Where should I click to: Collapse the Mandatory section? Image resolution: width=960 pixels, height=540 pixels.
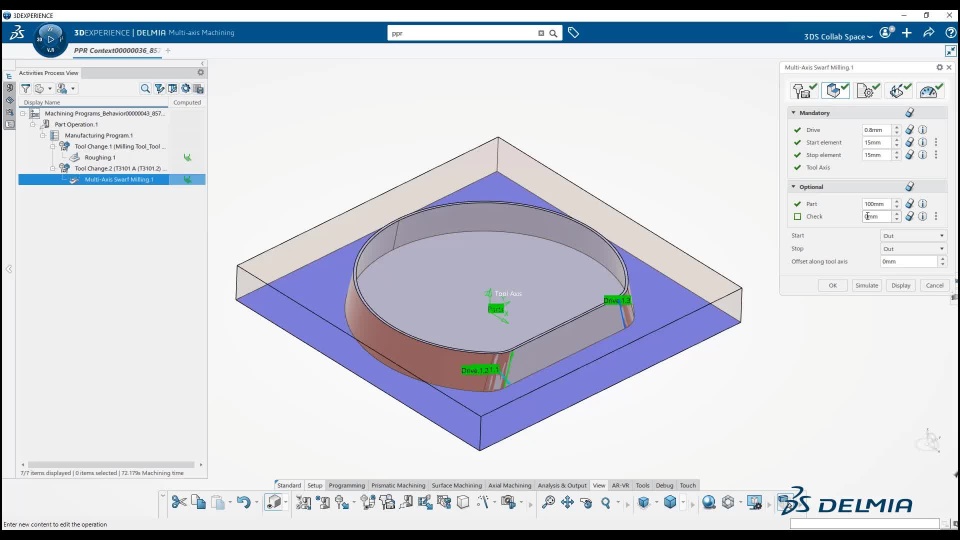pyautogui.click(x=793, y=113)
